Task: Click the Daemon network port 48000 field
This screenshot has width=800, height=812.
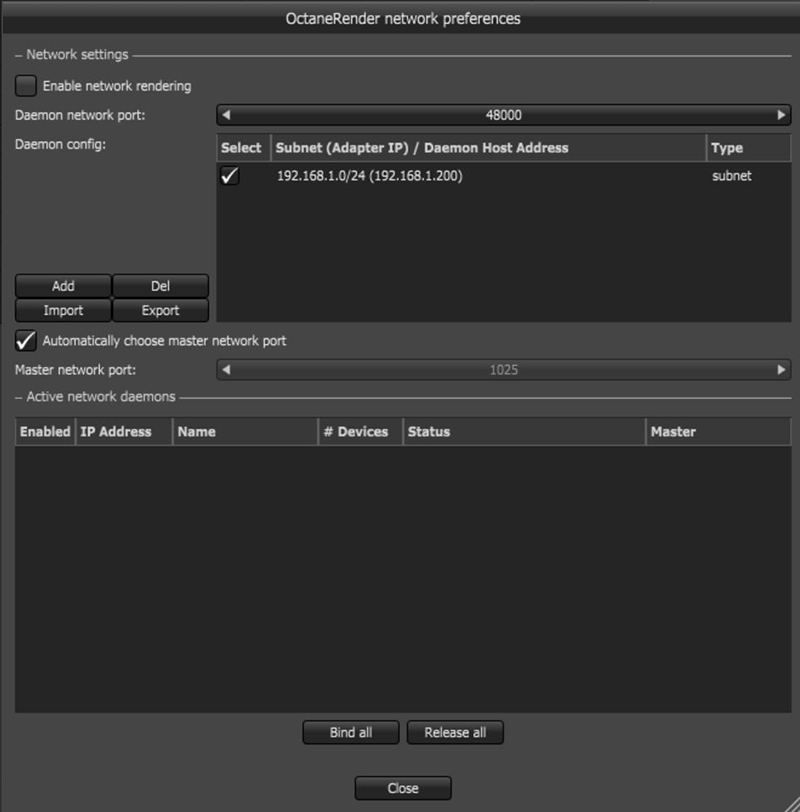Action: [503, 115]
